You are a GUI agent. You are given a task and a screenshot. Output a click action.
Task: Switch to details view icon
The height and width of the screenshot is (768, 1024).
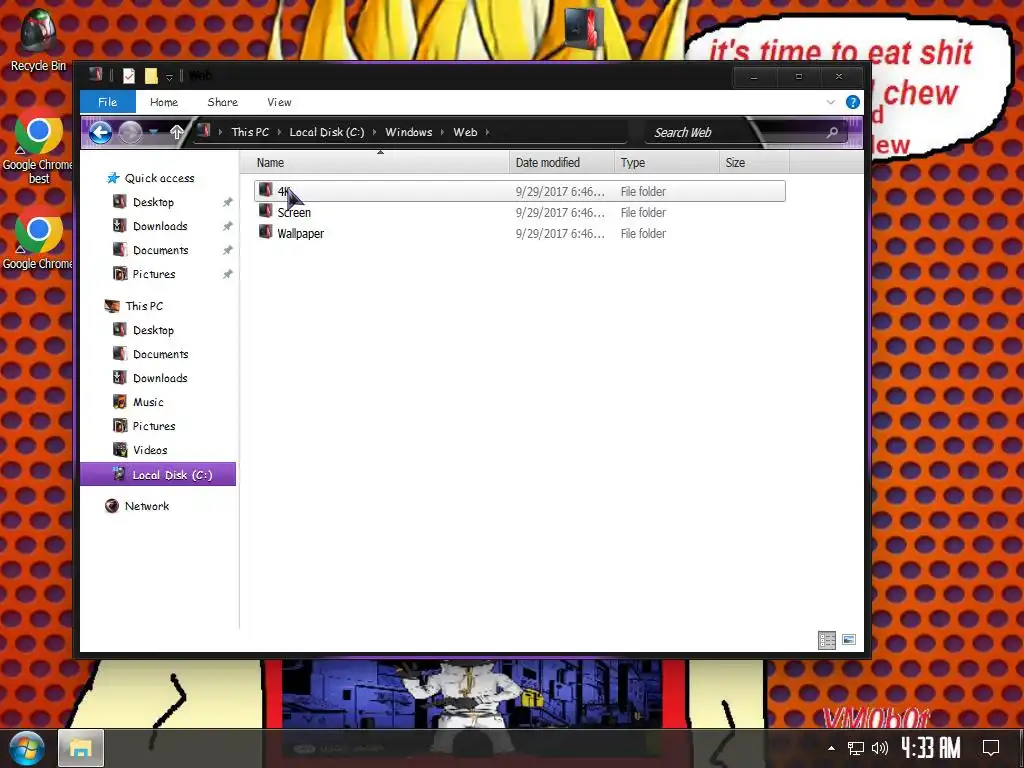click(x=827, y=640)
